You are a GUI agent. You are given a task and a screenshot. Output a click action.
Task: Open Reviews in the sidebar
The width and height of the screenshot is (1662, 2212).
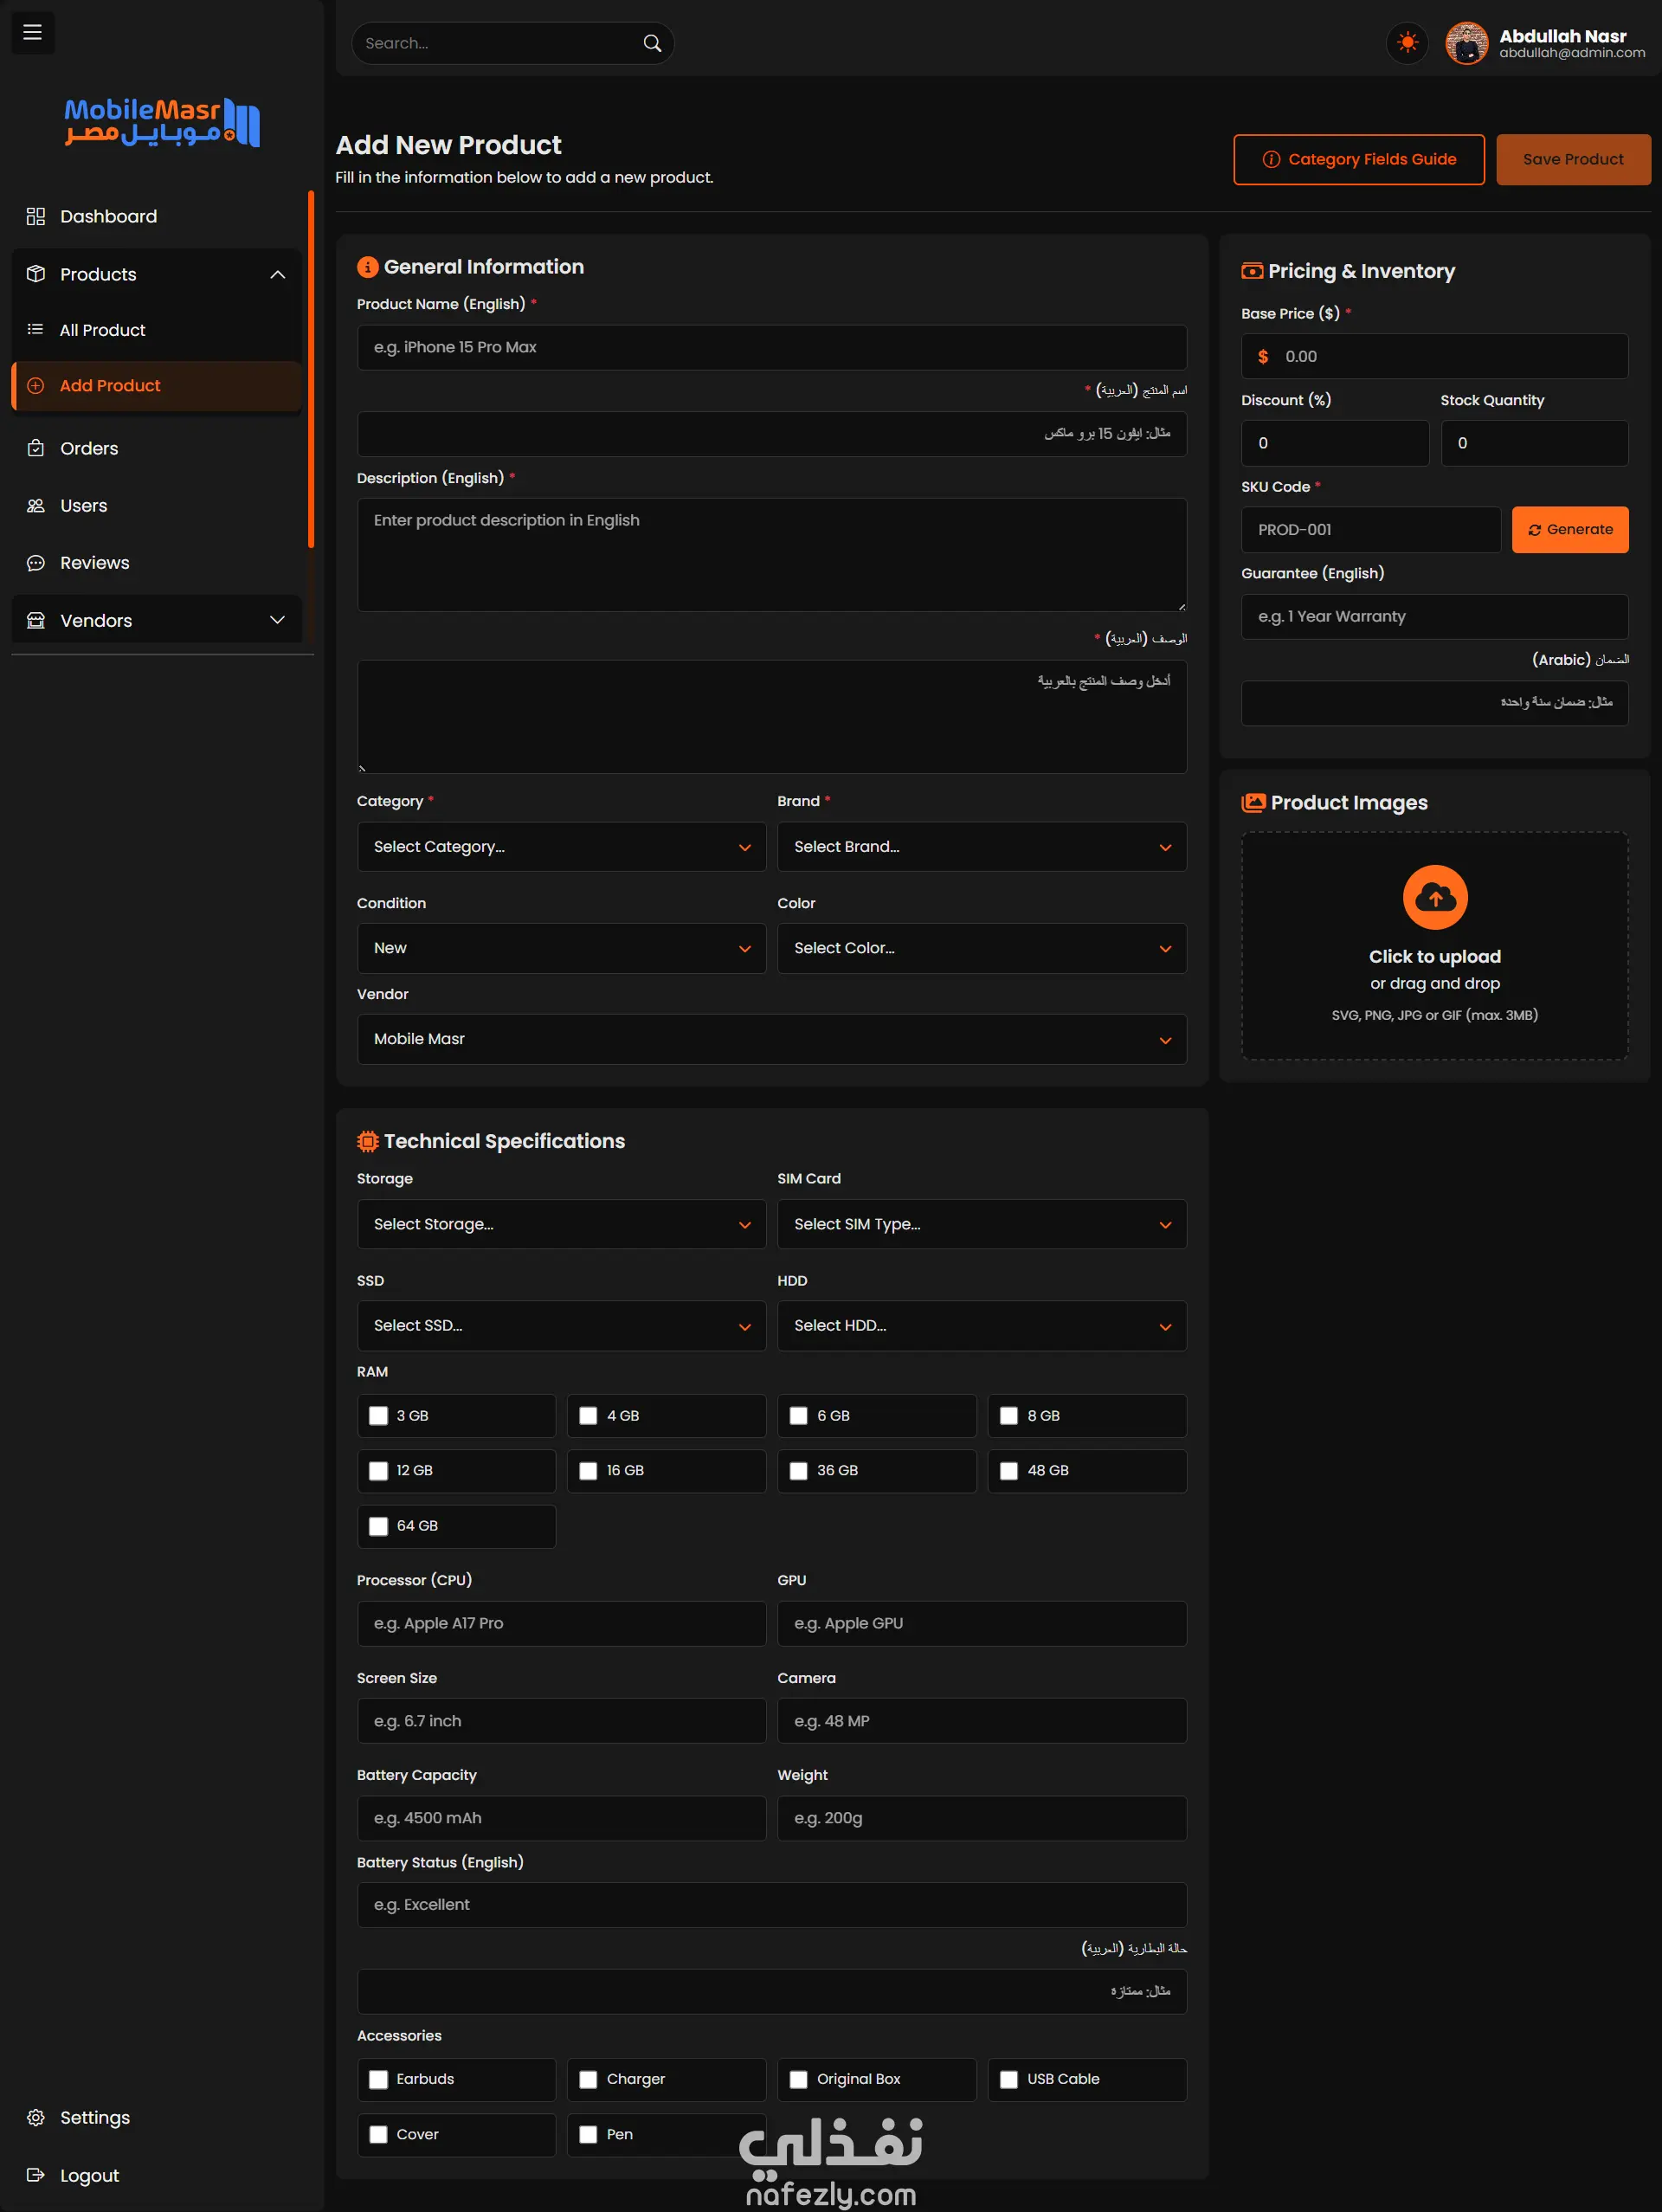(94, 563)
